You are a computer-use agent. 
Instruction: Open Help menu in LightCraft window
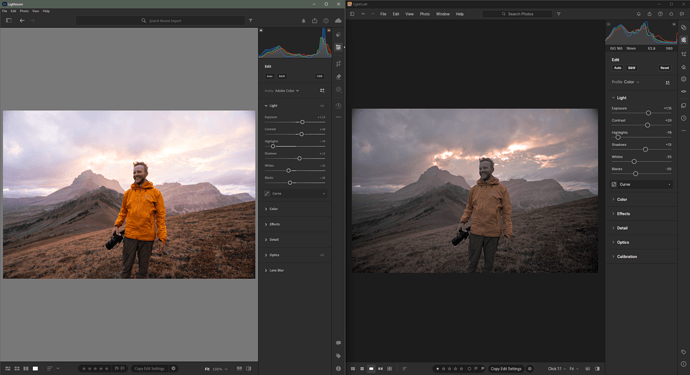(x=459, y=14)
